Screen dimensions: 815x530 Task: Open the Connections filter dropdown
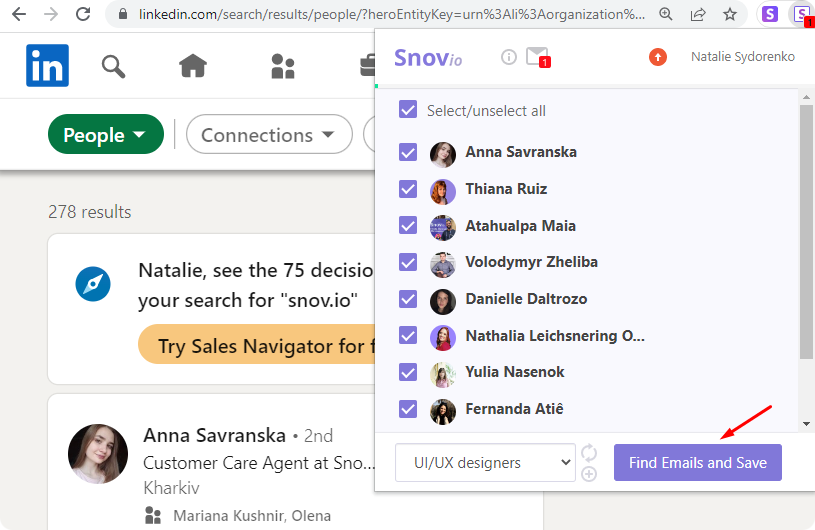pyautogui.click(x=269, y=135)
